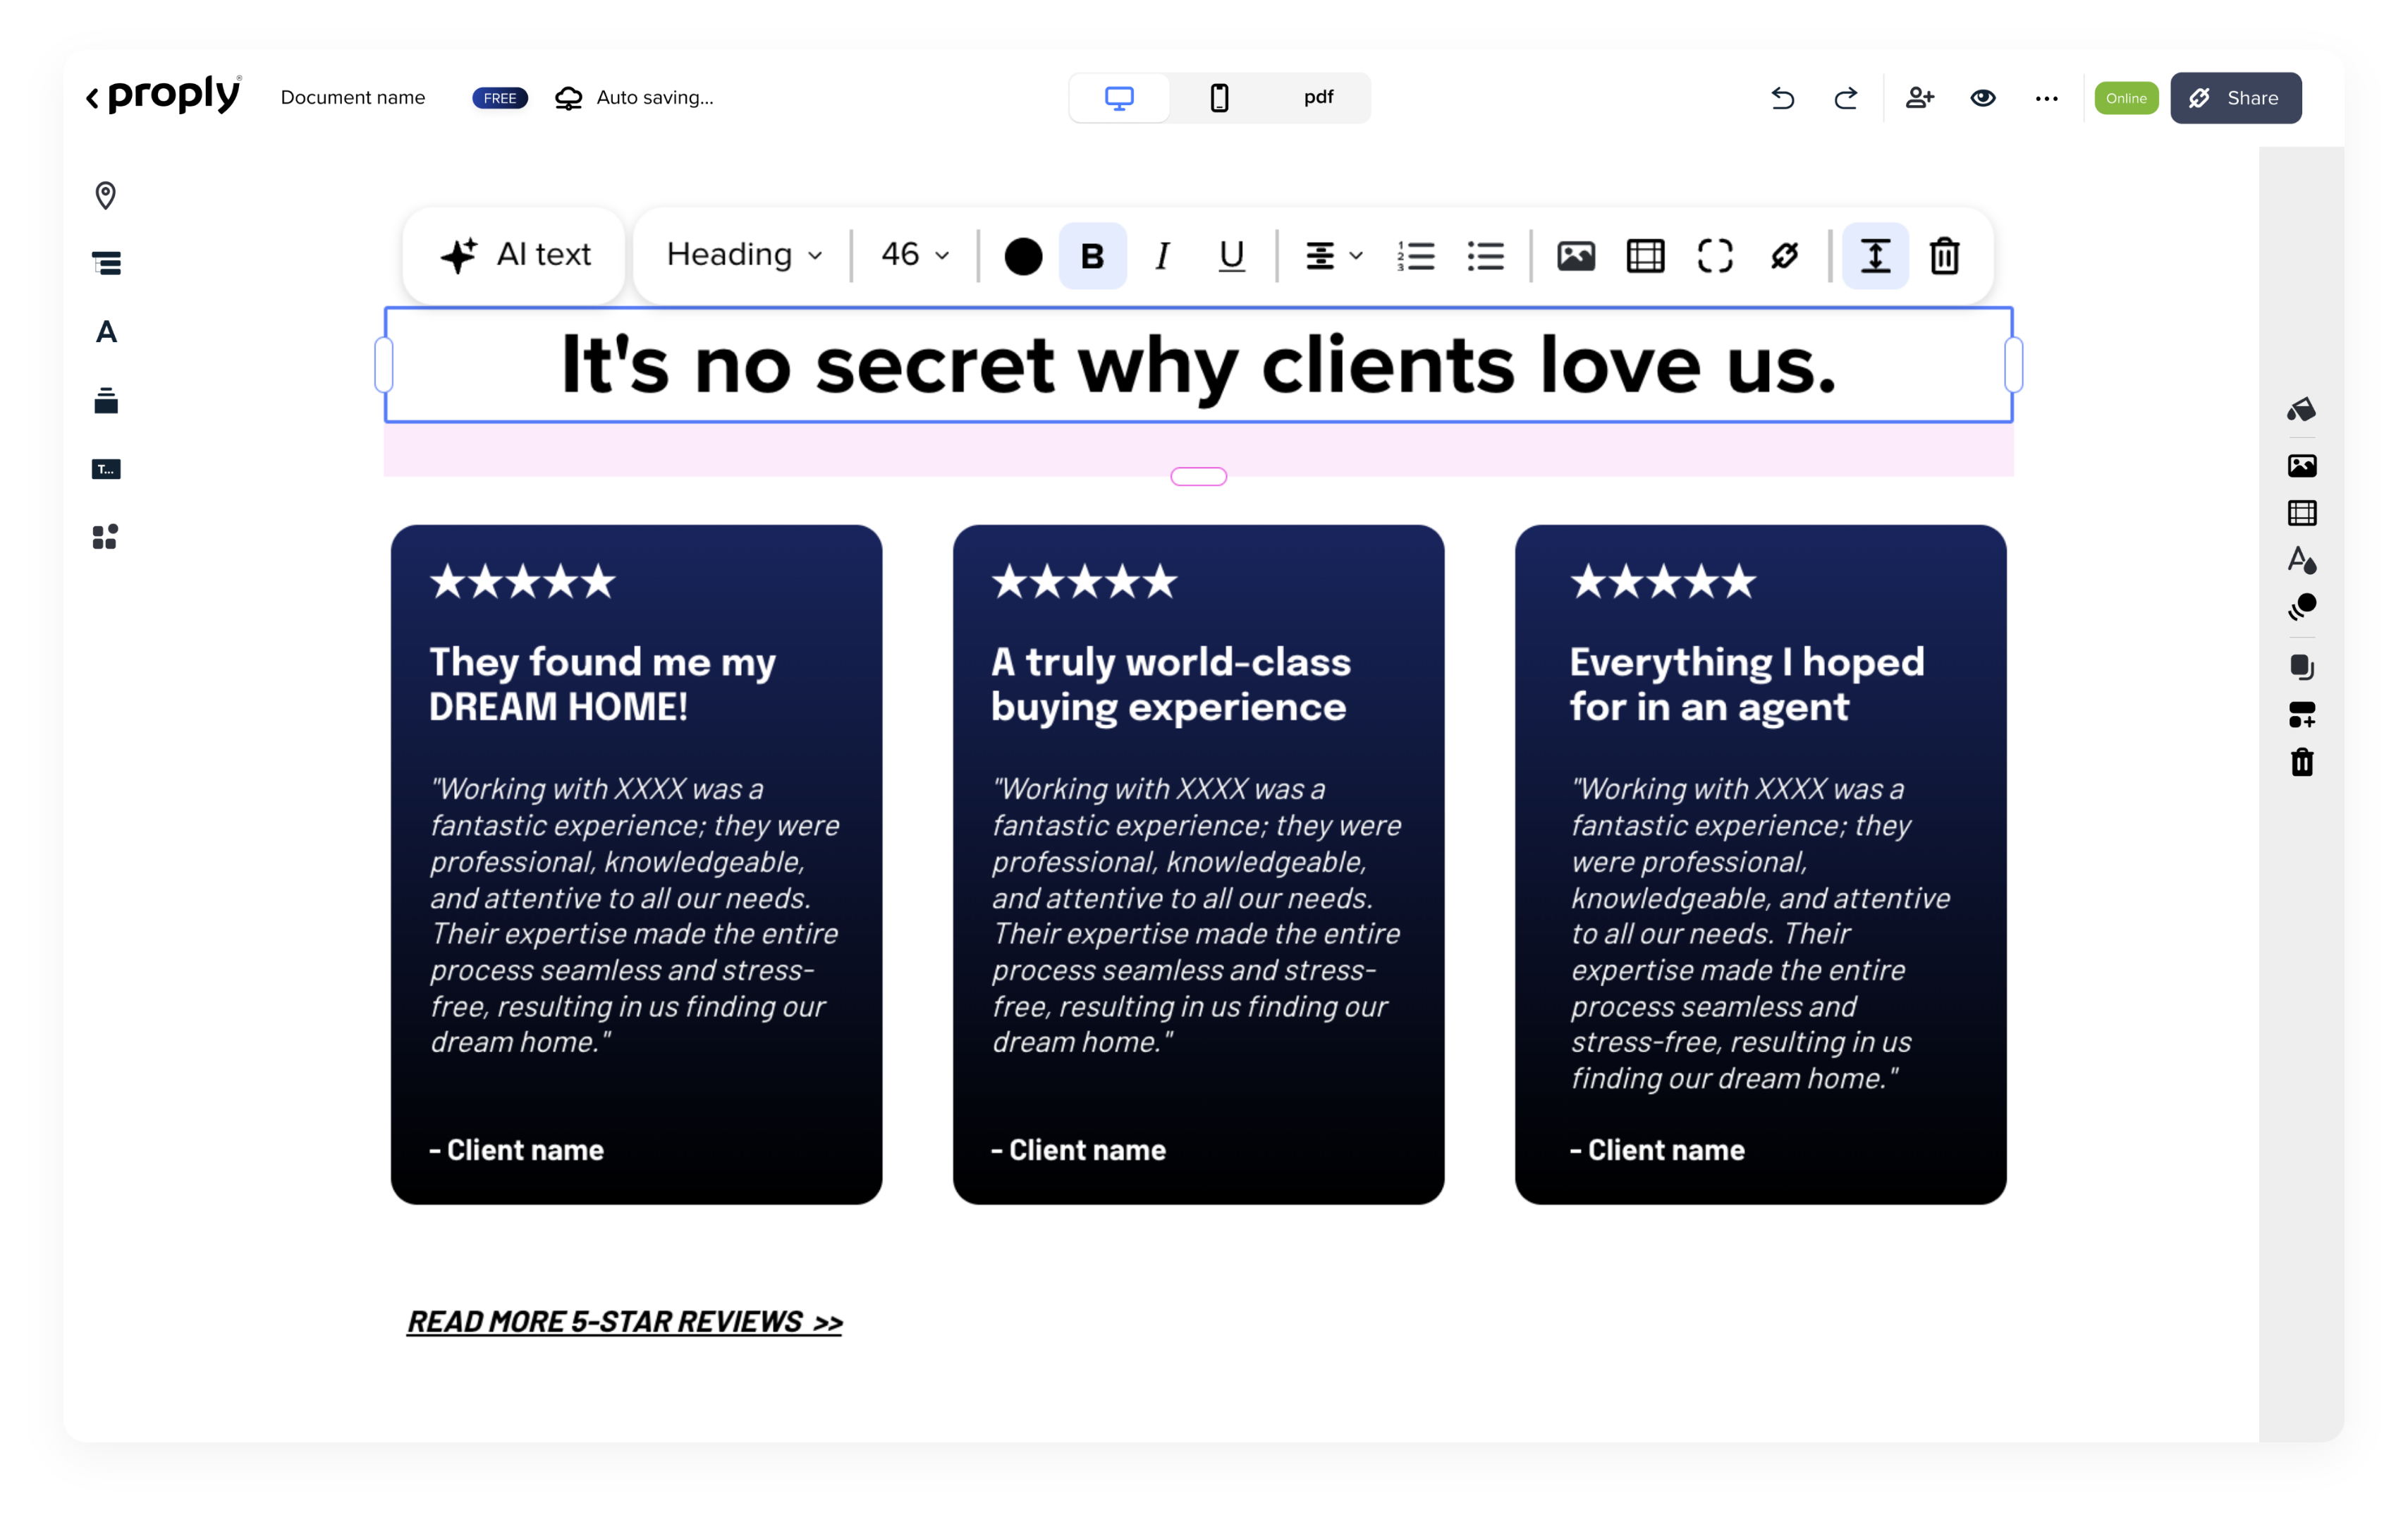Click the Share button
Viewport: 2408px width, 1520px height.
click(2235, 98)
